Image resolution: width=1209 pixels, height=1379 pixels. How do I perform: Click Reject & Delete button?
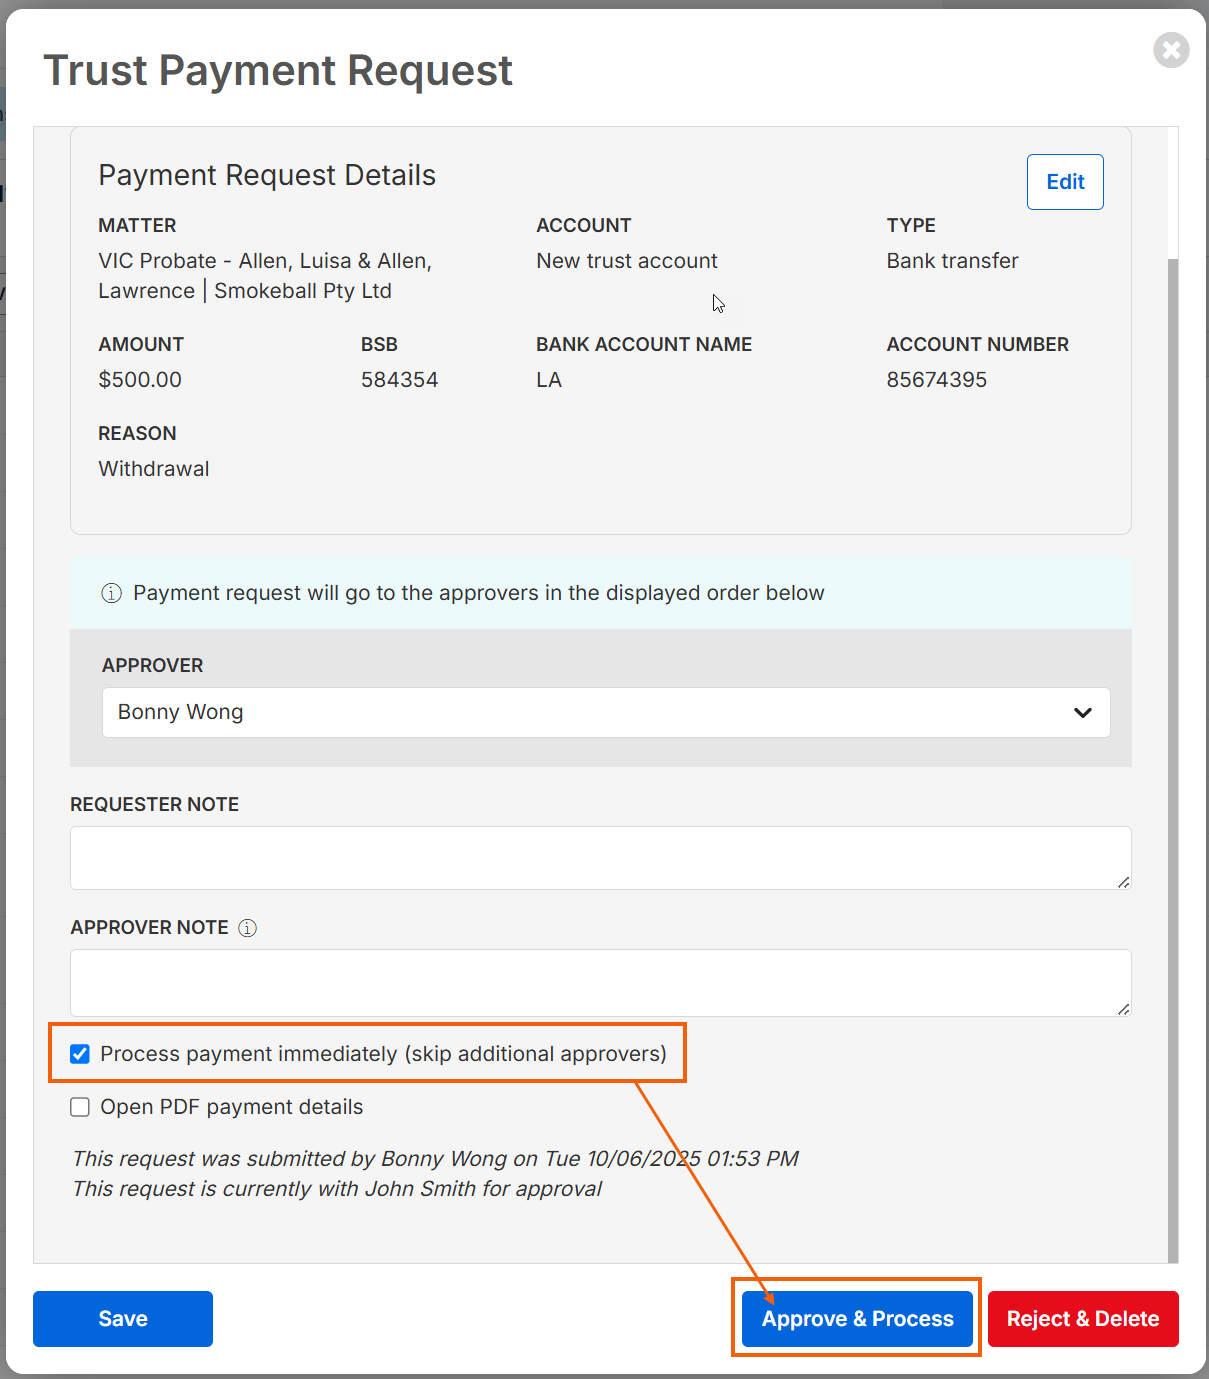pyautogui.click(x=1083, y=1319)
